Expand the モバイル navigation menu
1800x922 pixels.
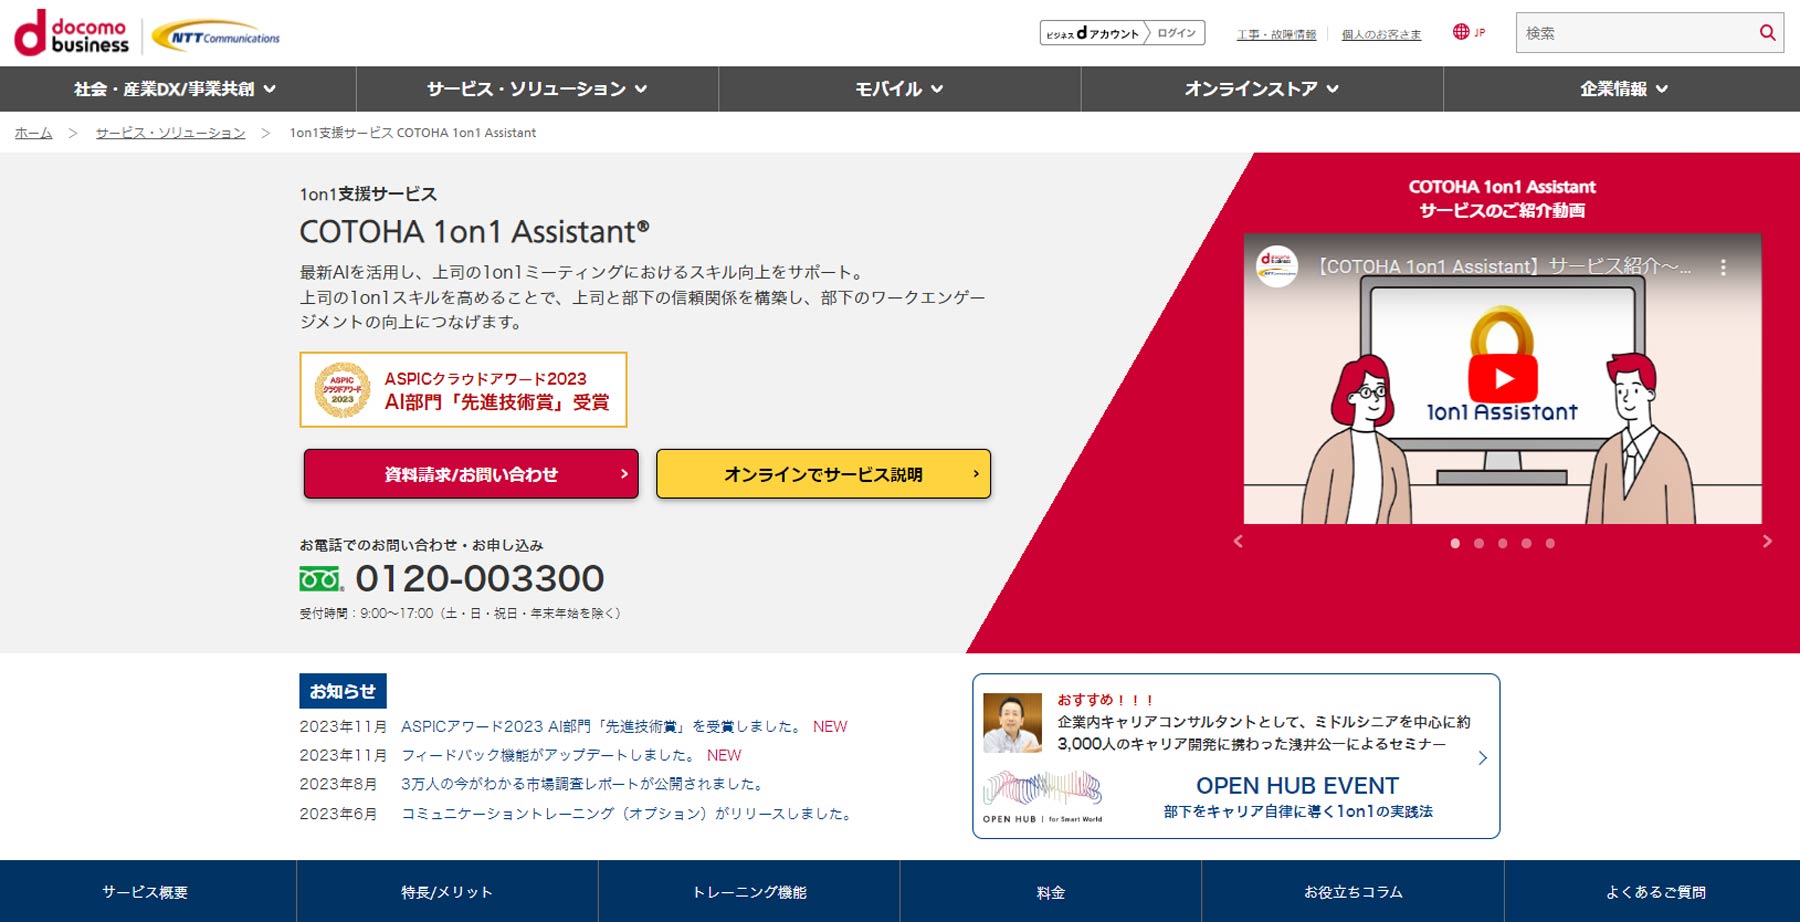[x=899, y=89]
